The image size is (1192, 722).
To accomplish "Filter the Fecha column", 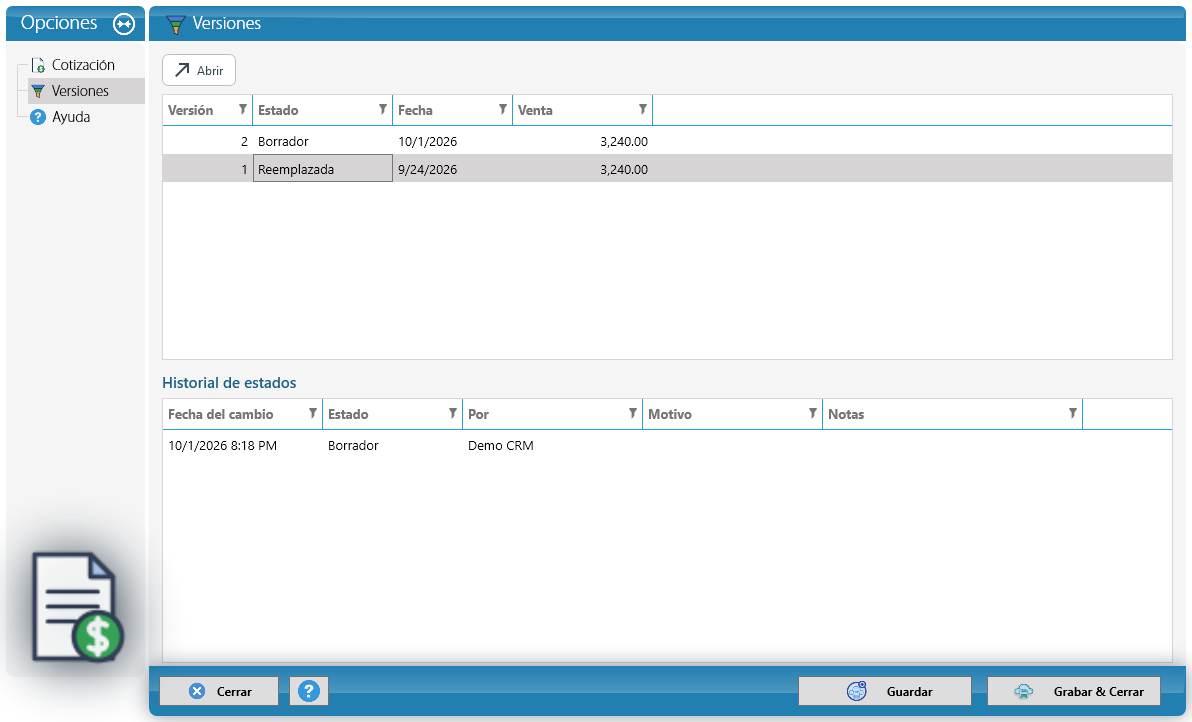I will (502, 109).
